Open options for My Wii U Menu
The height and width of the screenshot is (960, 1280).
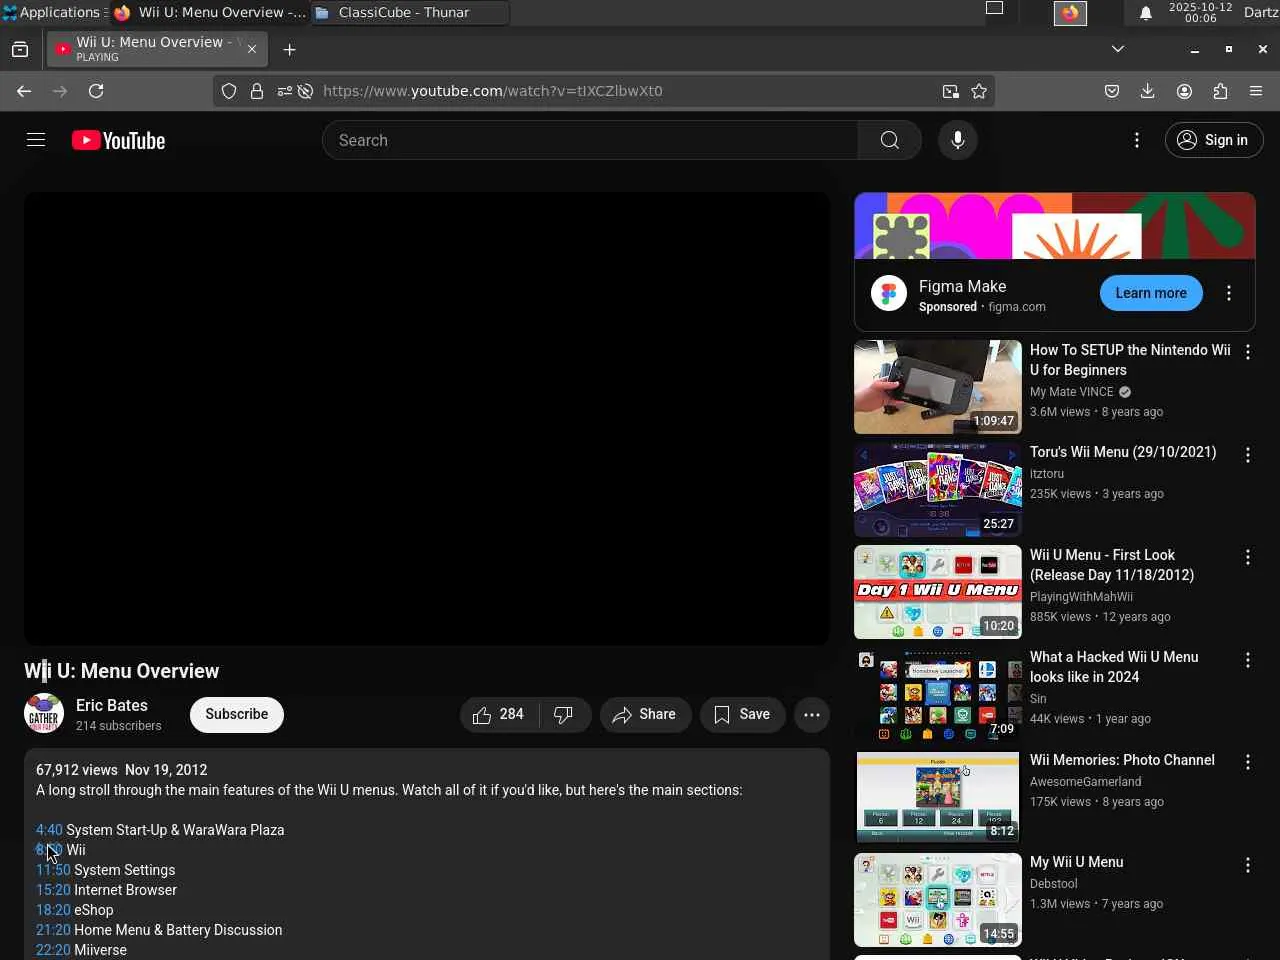[1248, 865]
